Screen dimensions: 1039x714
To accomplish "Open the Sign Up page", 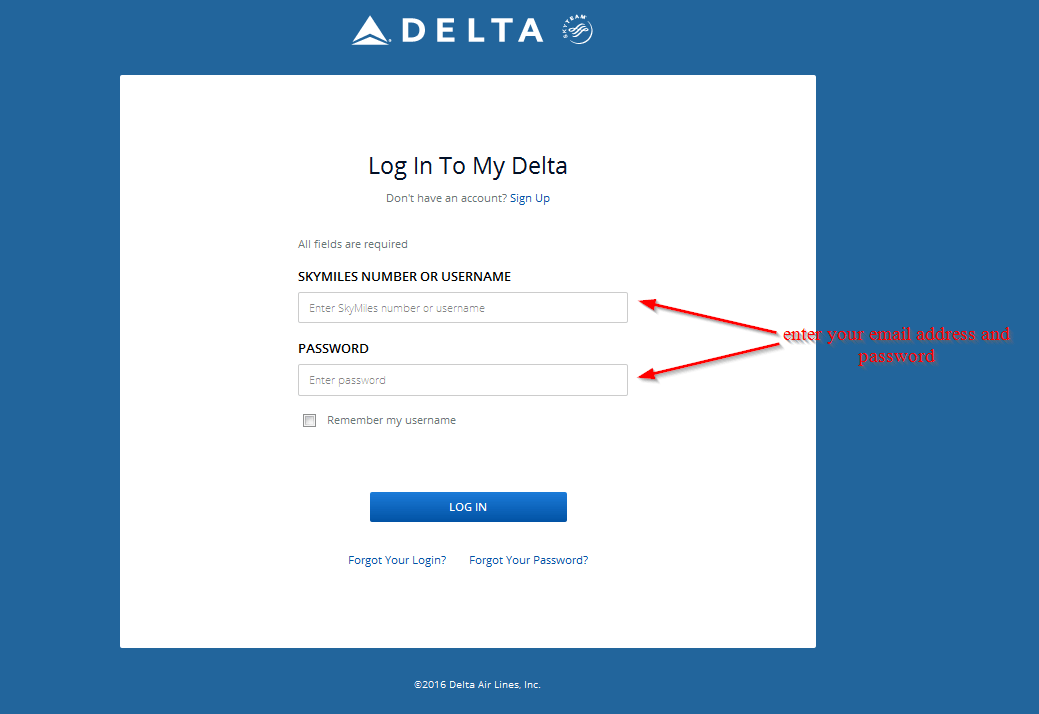I will coord(530,197).
